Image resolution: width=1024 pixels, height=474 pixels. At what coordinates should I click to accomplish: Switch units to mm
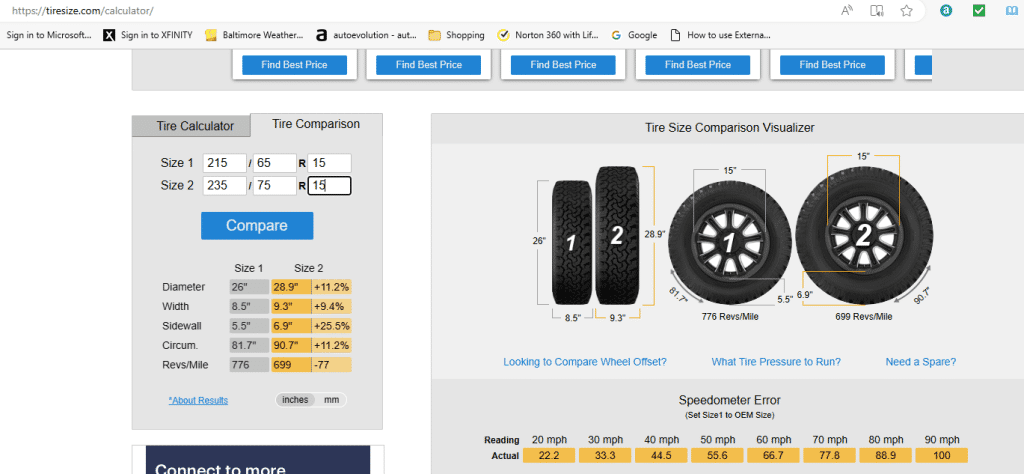tap(331, 400)
